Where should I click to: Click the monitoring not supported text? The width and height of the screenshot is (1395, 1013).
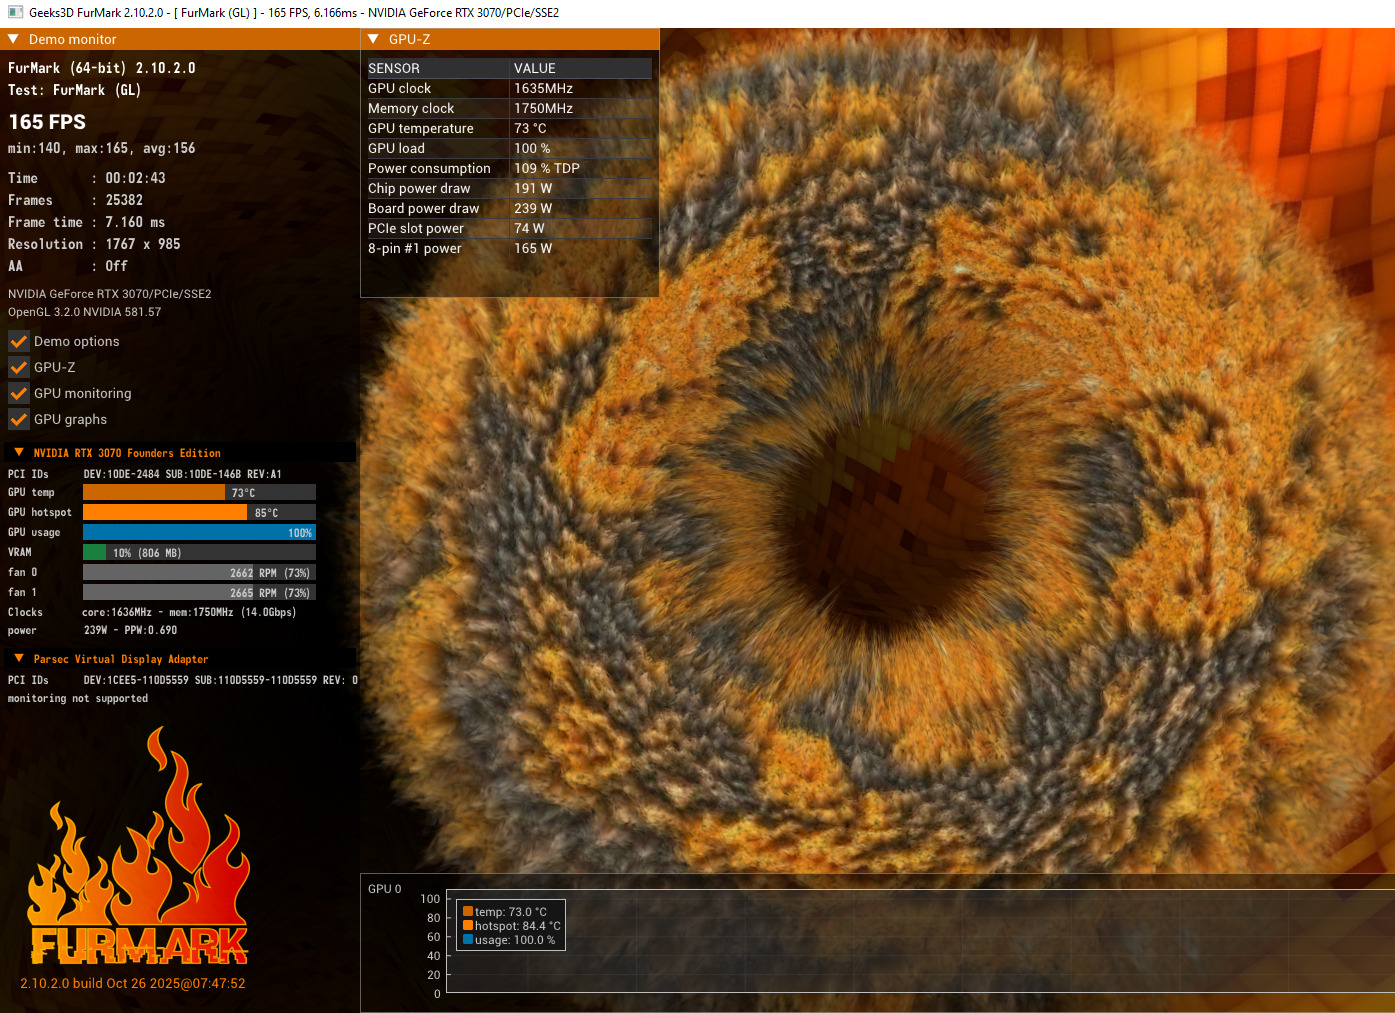point(78,698)
